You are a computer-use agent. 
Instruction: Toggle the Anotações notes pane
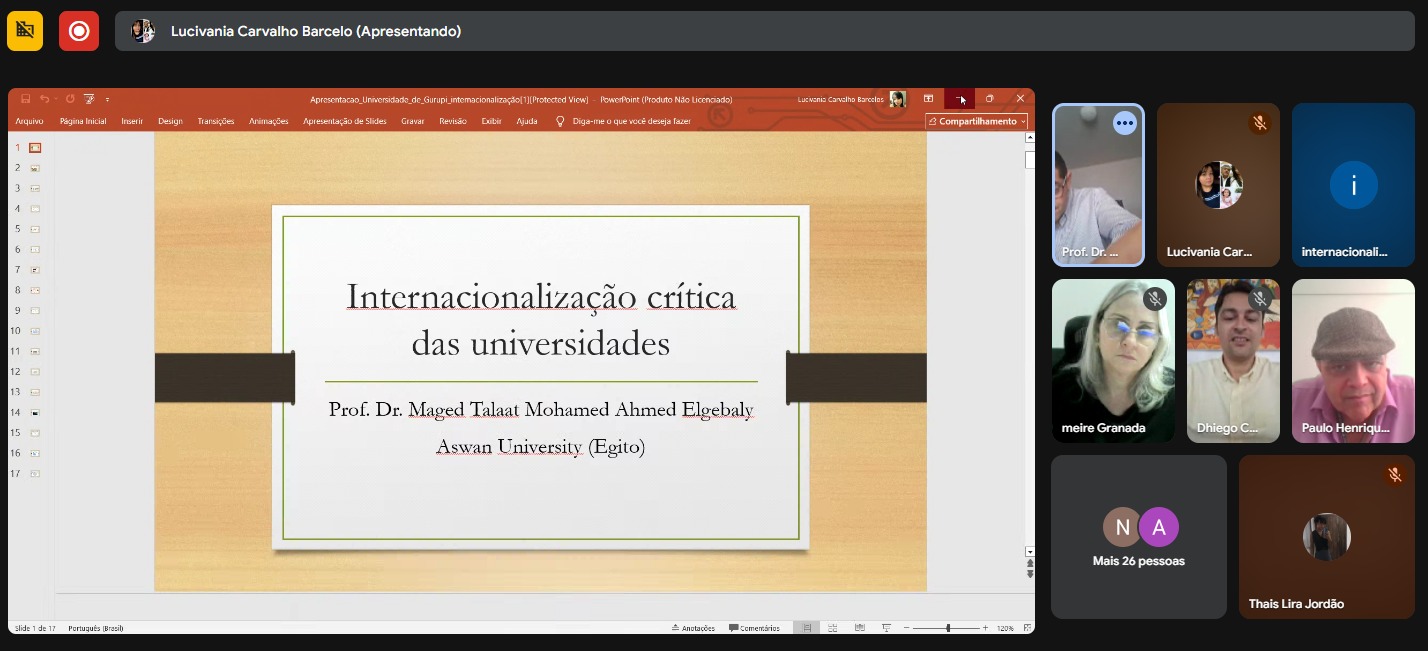[693, 628]
